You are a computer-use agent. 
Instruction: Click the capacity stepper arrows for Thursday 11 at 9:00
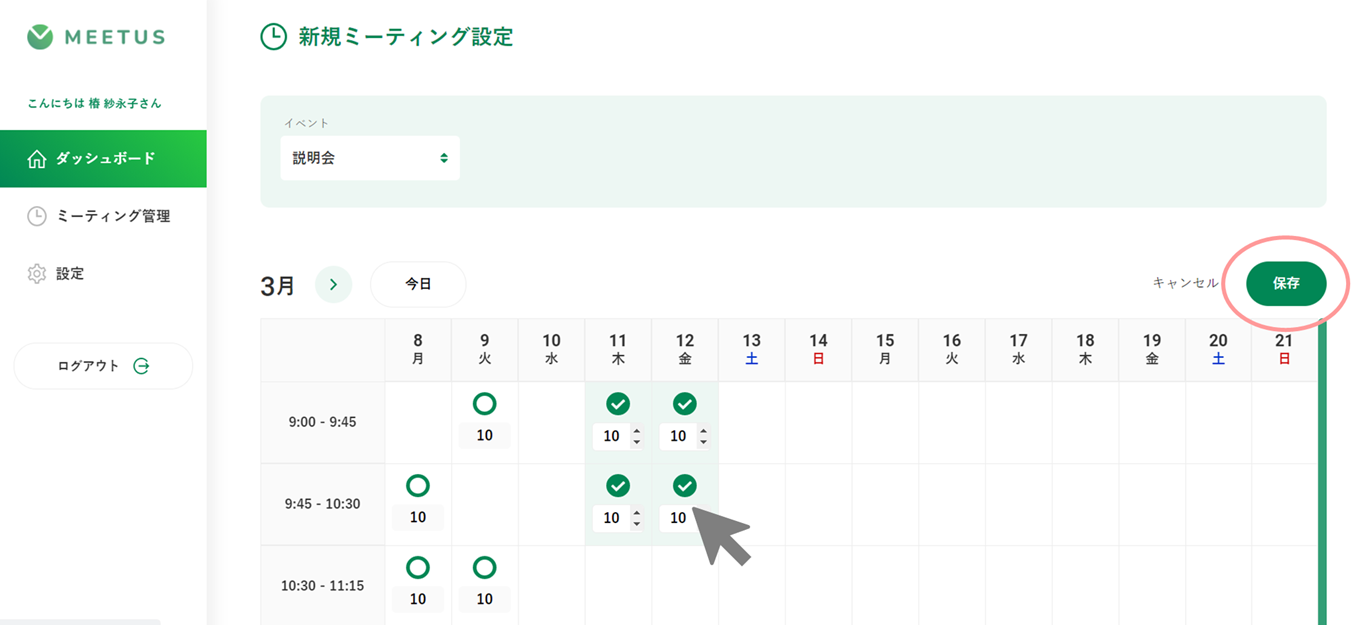click(x=637, y=436)
